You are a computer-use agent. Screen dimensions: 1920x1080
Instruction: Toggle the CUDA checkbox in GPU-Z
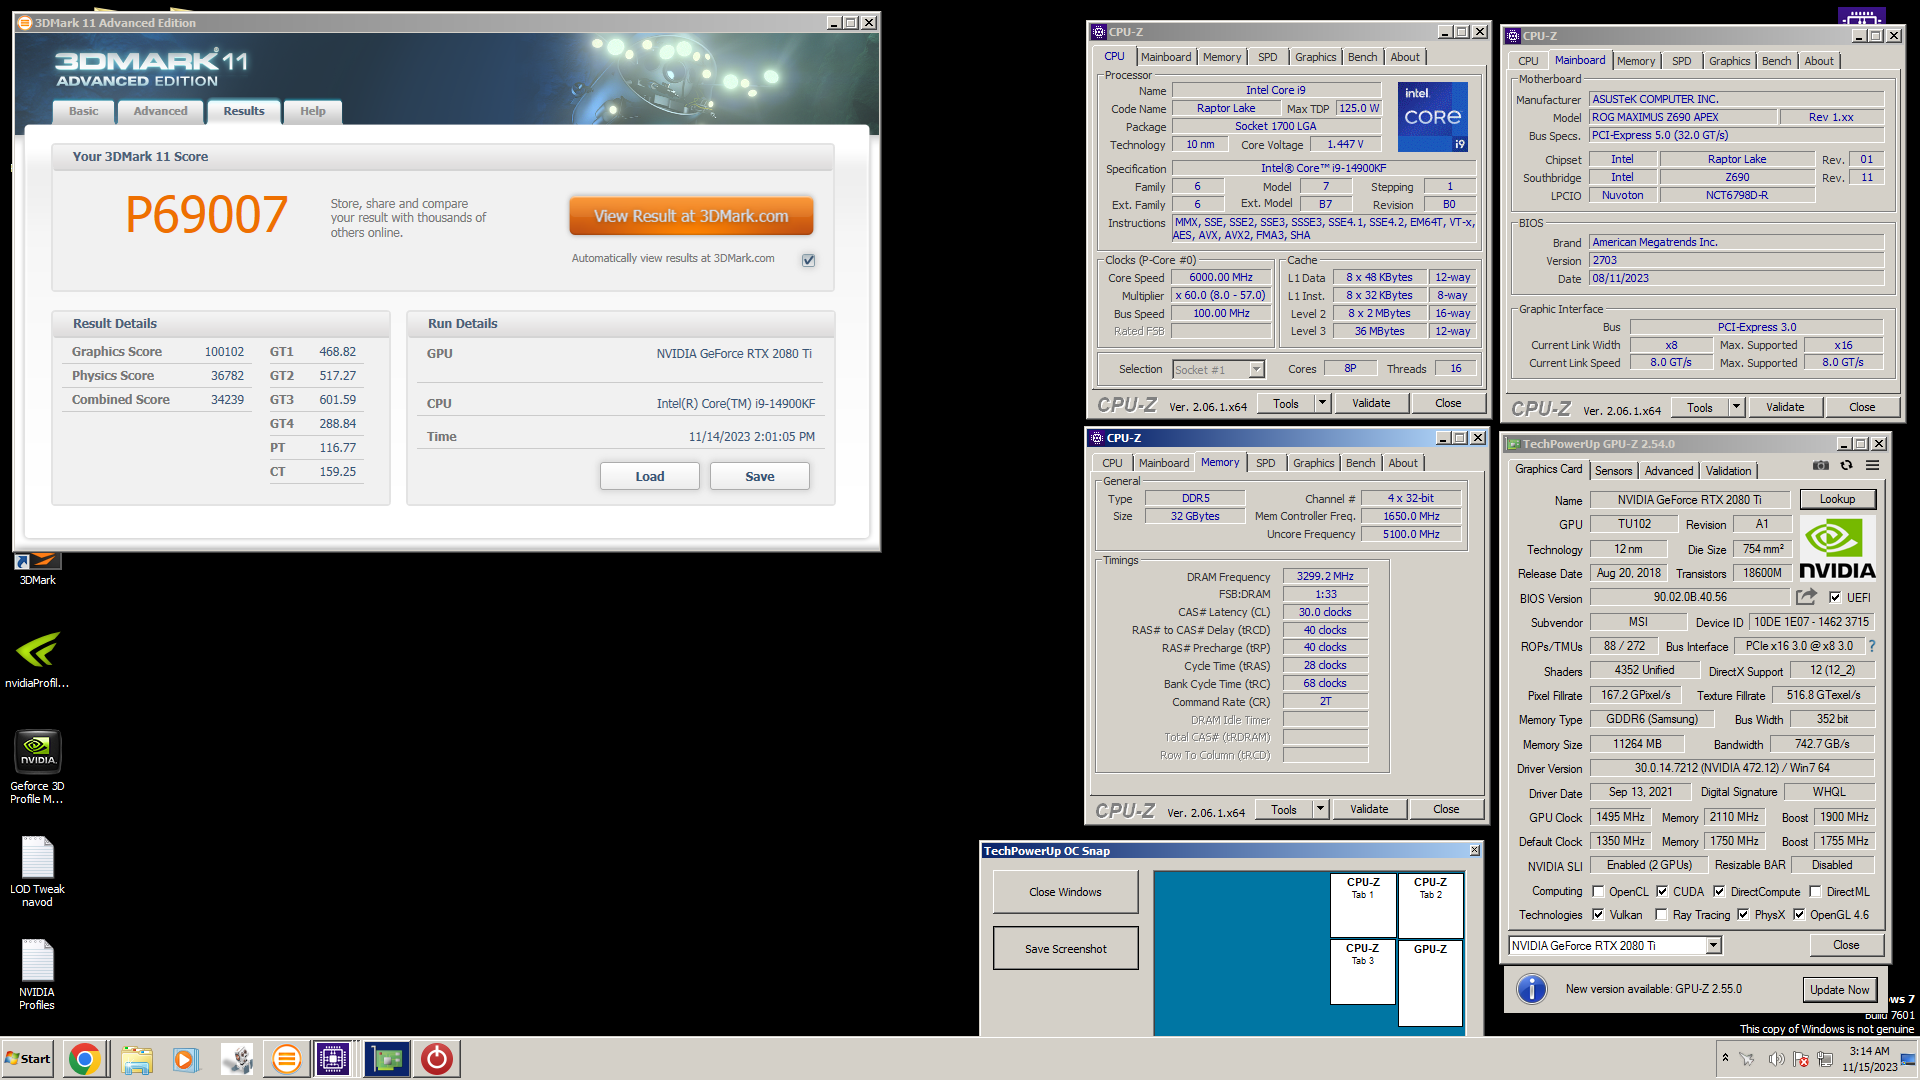[x=1662, y=891]
